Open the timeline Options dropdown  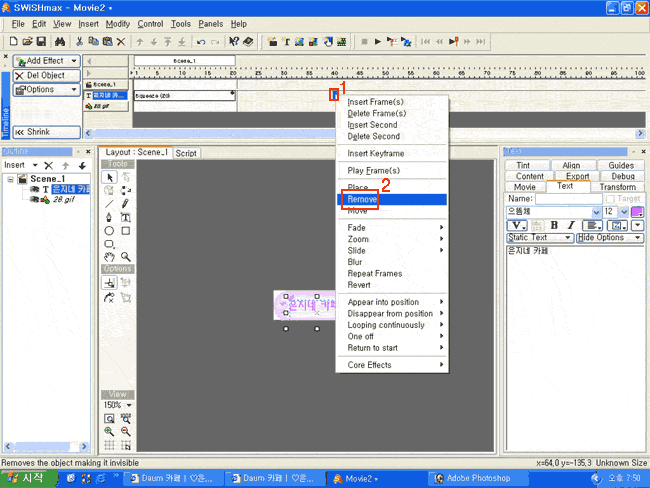point(46,90)
